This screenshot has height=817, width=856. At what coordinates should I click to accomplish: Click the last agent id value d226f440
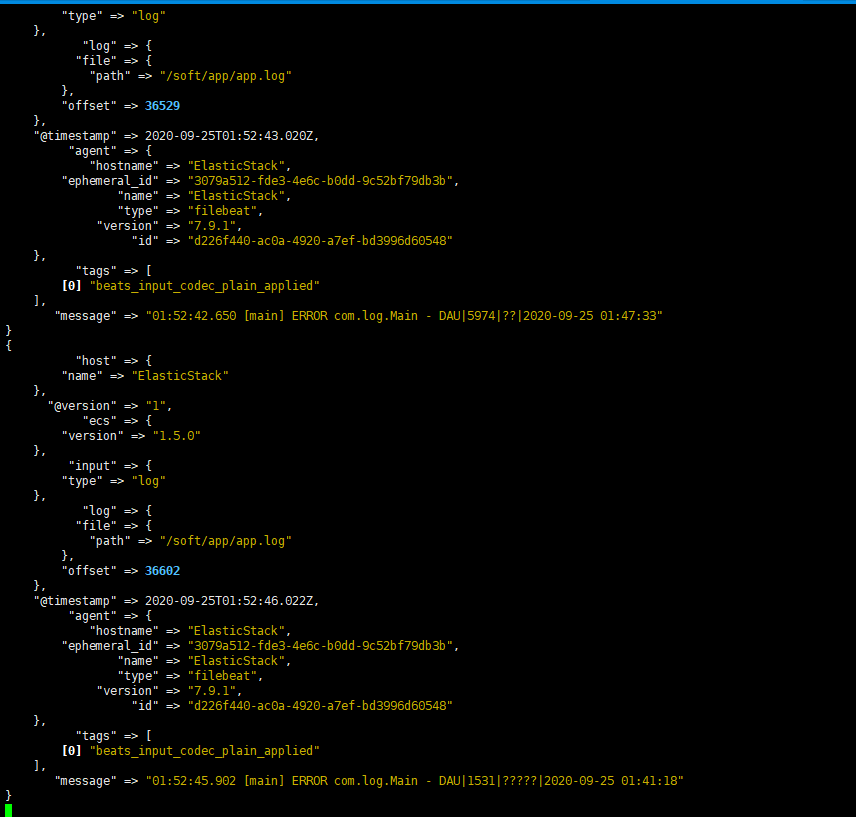pyautogui.click(x=320, y=705)
